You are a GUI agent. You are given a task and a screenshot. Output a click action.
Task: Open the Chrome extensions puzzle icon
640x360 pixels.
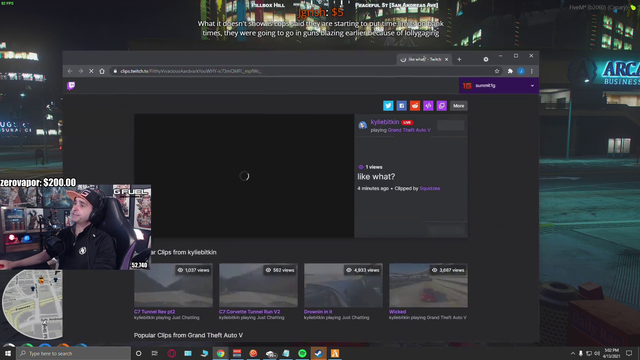(510, 71)
